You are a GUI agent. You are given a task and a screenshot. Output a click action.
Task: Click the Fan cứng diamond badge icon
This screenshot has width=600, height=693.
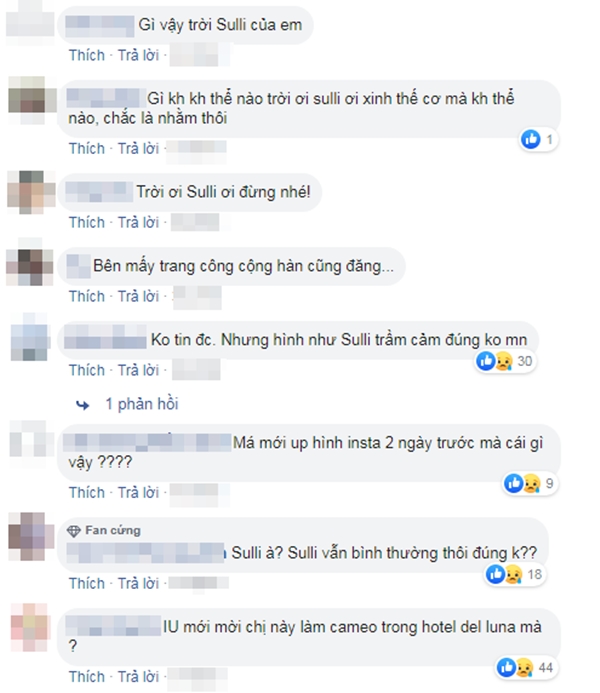[x=73, y=531]
